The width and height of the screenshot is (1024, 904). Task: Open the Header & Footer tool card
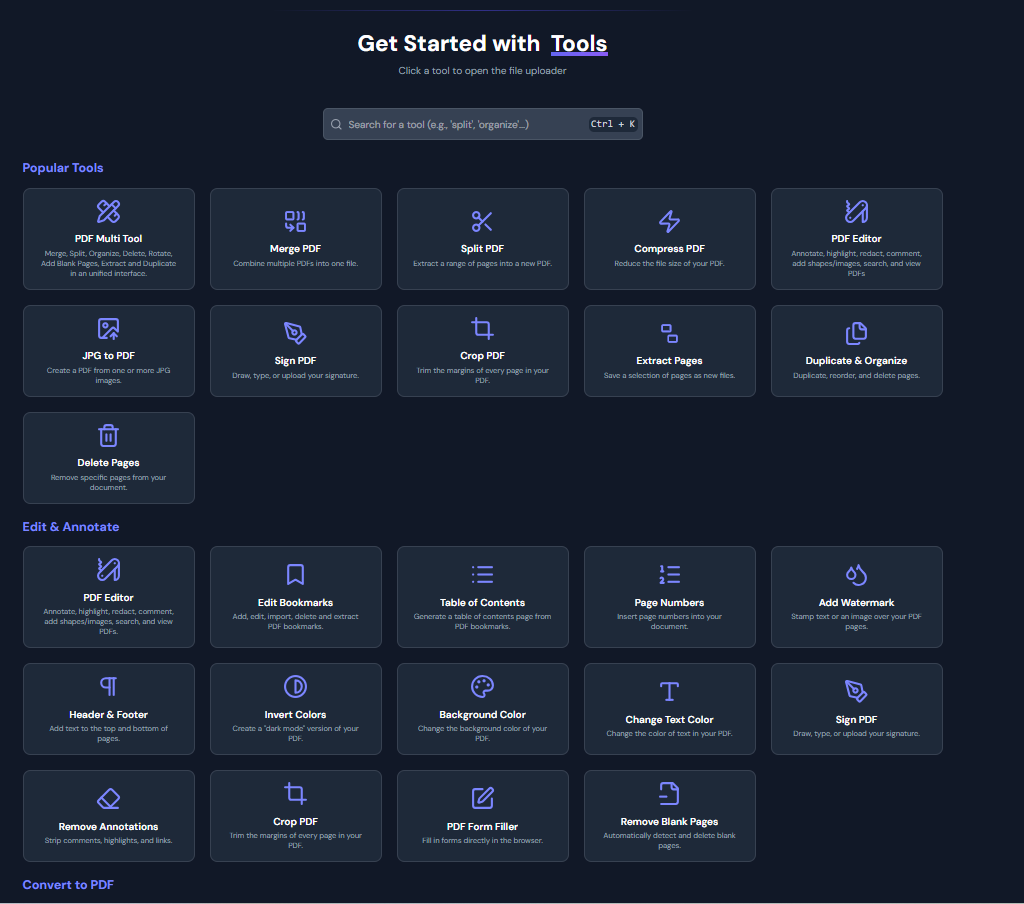click(108, 709)
